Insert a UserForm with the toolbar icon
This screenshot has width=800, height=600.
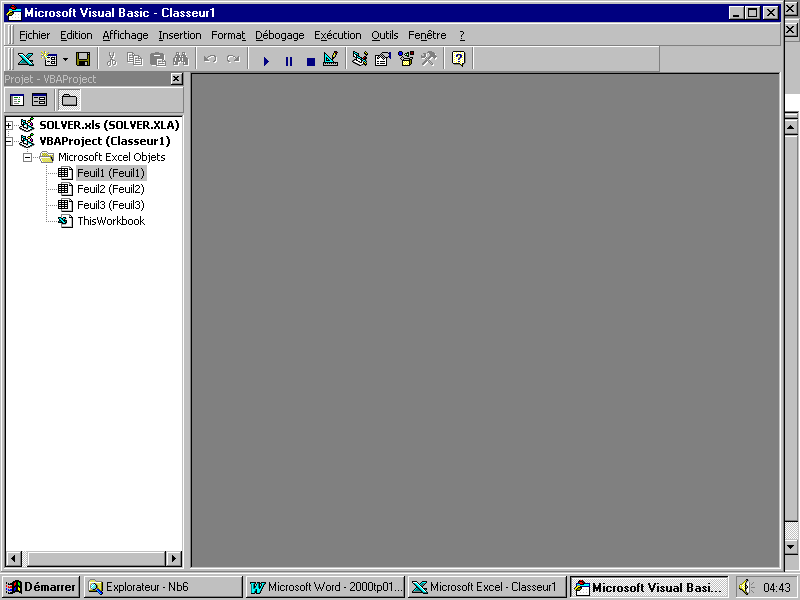click(x=49, y=59)
